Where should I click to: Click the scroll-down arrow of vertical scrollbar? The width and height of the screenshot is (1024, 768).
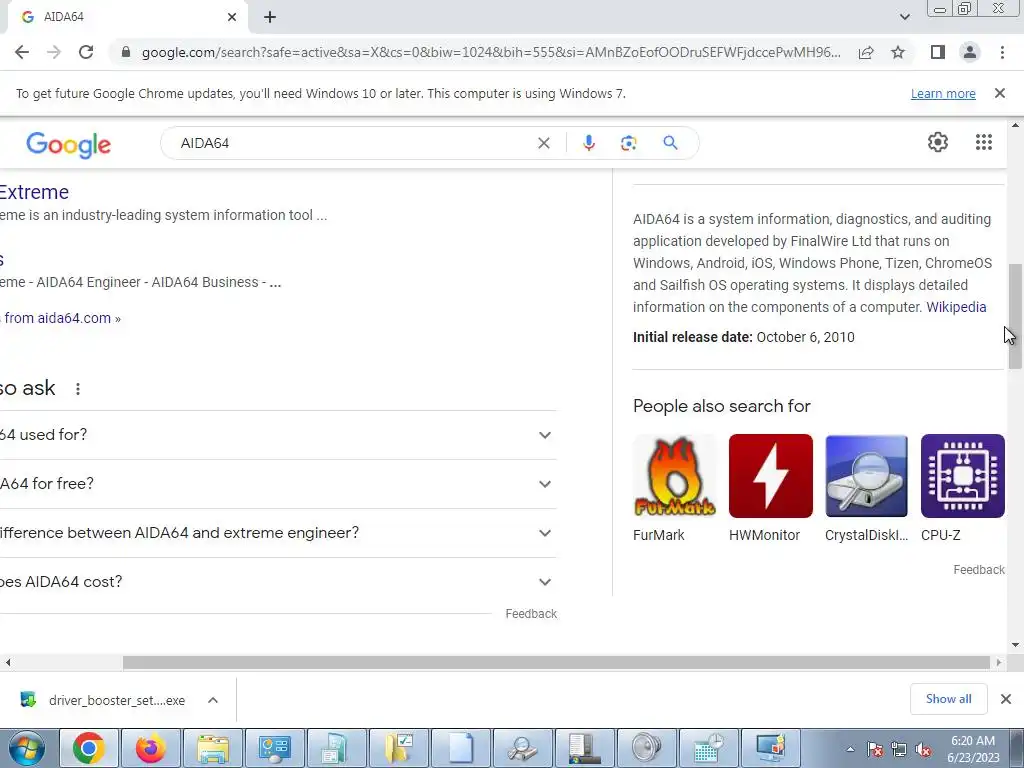pos(1014,645)
